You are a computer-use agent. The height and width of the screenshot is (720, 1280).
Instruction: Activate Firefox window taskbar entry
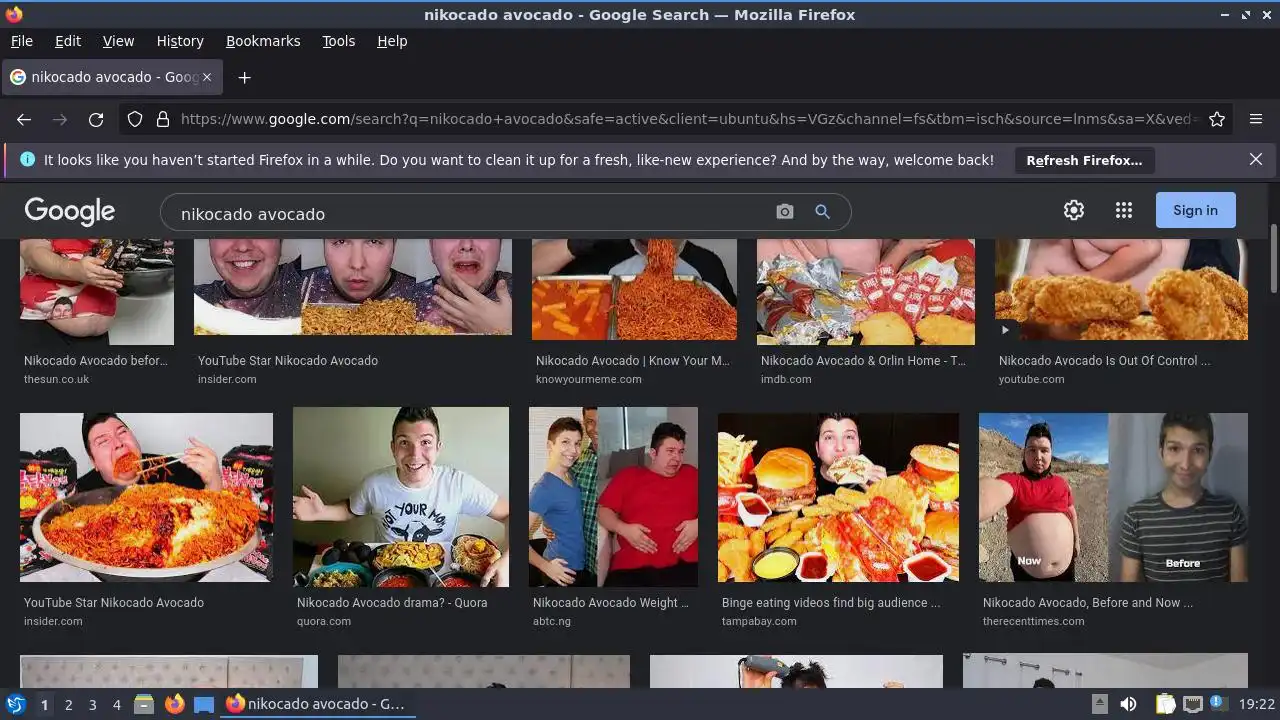pos(317,704)
